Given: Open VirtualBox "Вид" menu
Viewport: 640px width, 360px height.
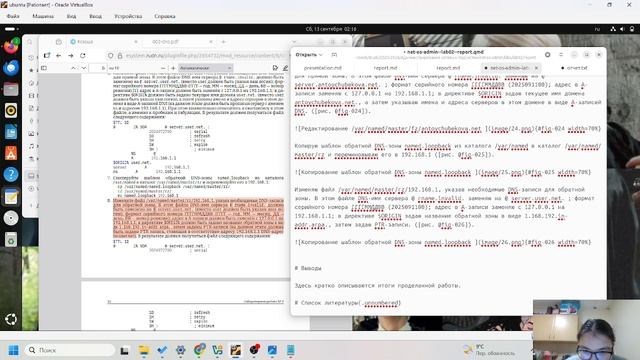Looking at the screenshot, I should tap(71, 16).
